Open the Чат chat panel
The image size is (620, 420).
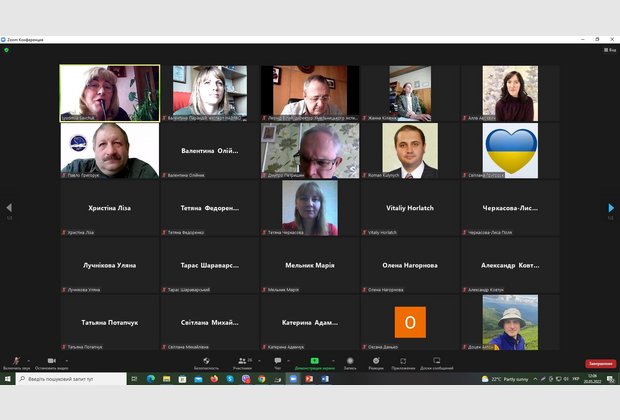click(278, 361)
